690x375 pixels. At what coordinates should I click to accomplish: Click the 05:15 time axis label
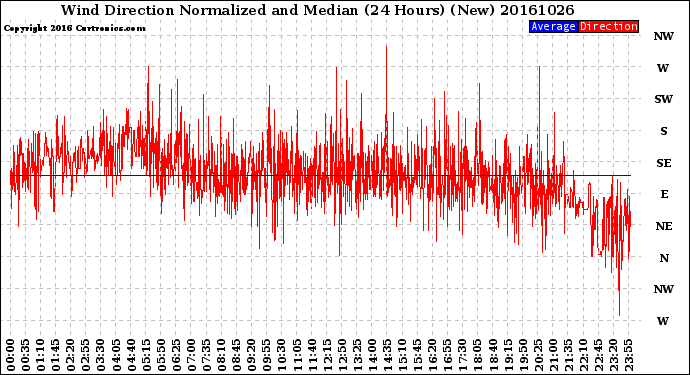click(146, 355)
